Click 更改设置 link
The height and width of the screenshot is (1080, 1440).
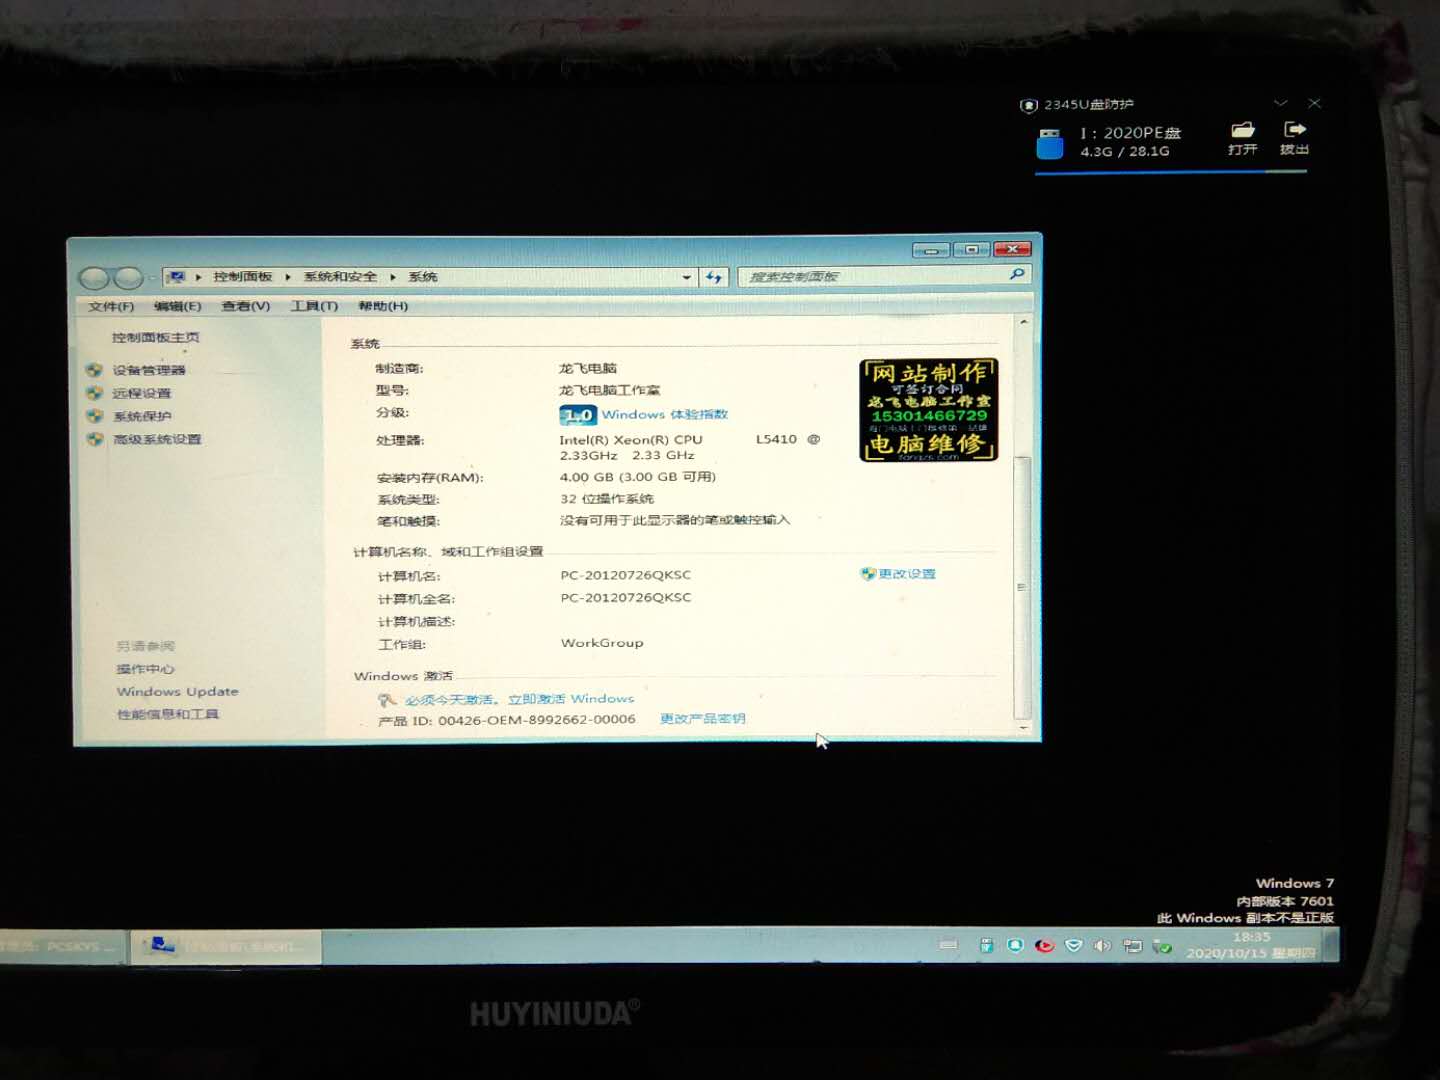click(x=907, y=574)
